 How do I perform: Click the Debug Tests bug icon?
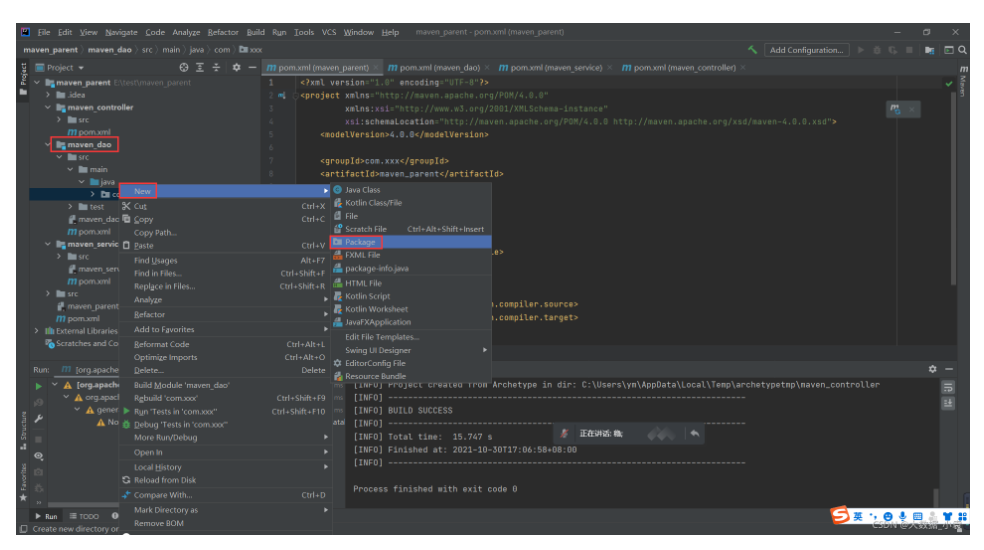click(126, 425)
